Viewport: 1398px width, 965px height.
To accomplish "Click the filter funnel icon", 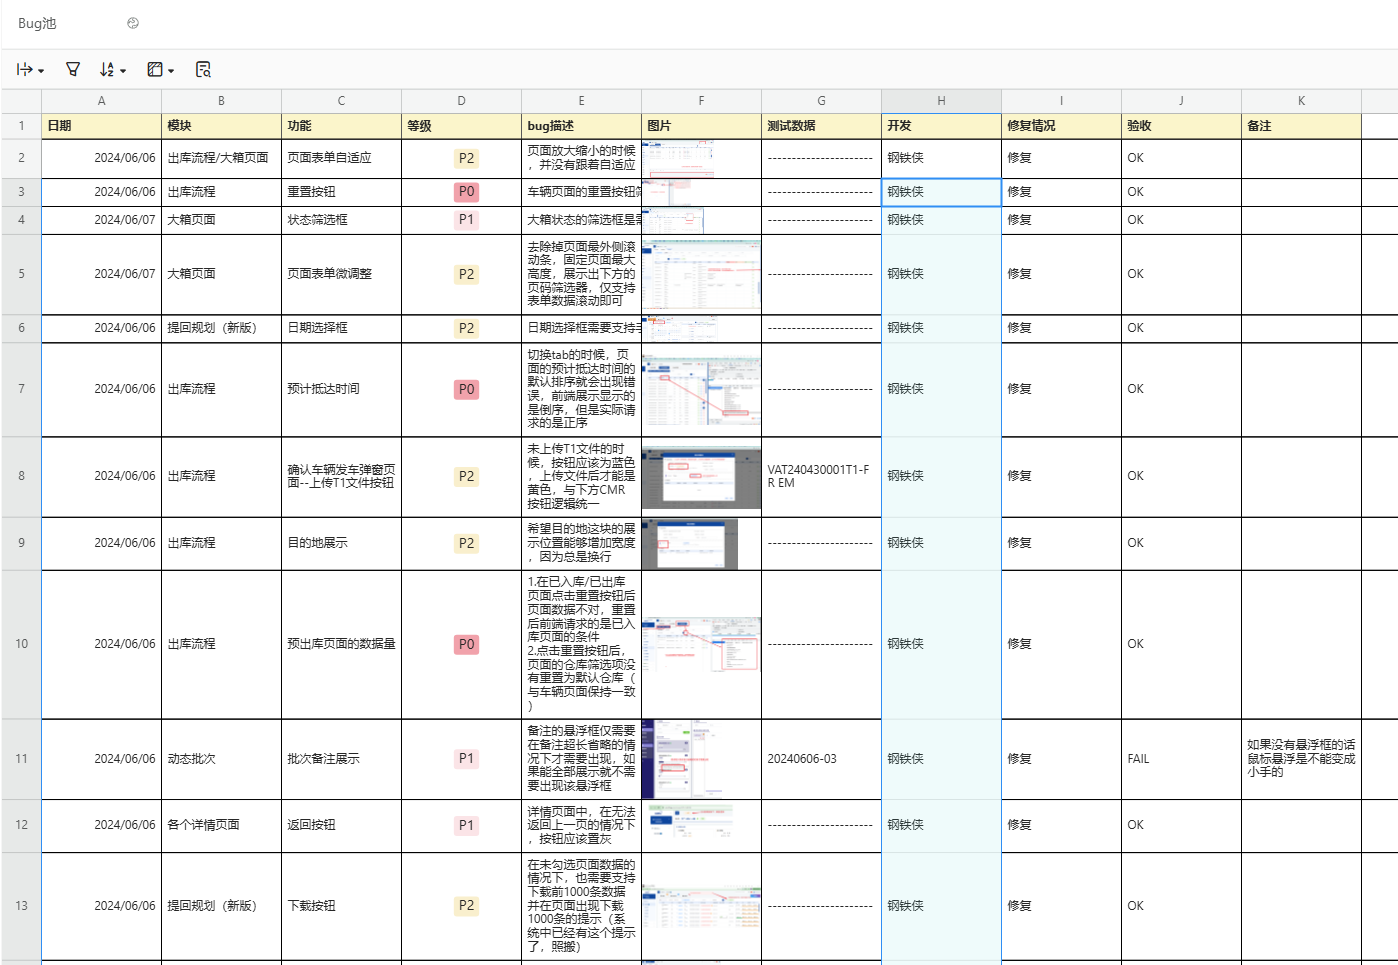I will click(73, 69).
